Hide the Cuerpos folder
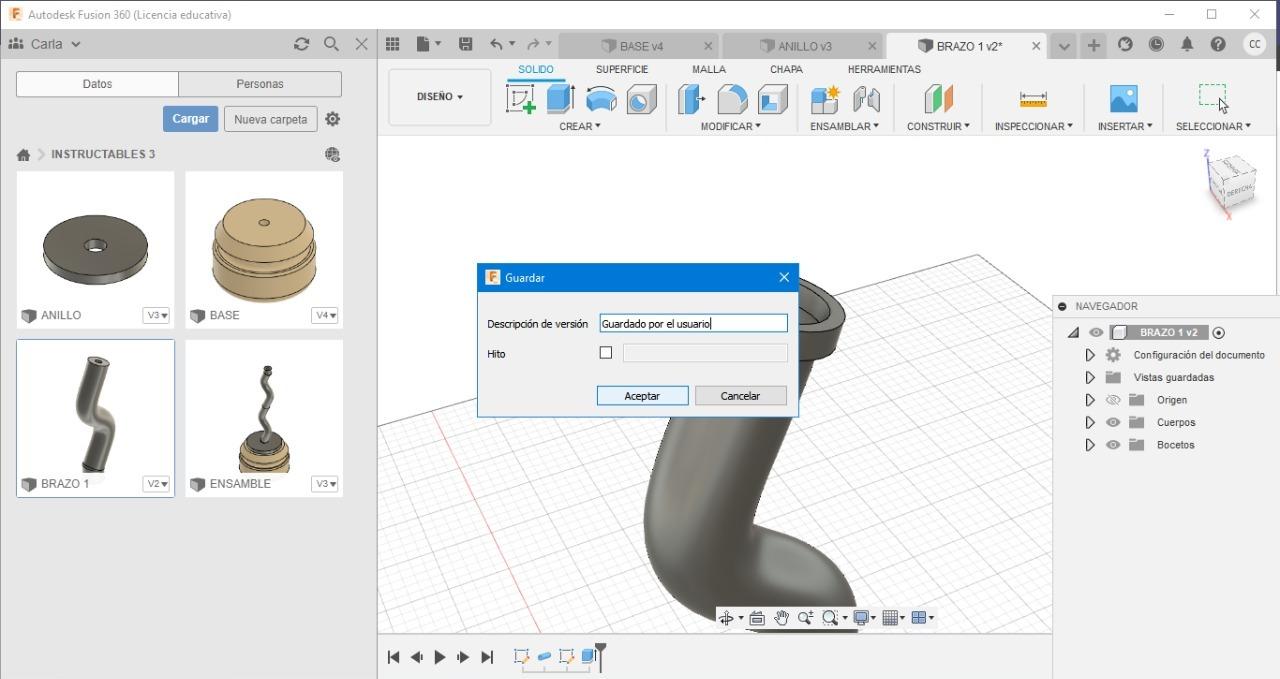This screenshot has width=1280, height=679. tap(1113, 422)
